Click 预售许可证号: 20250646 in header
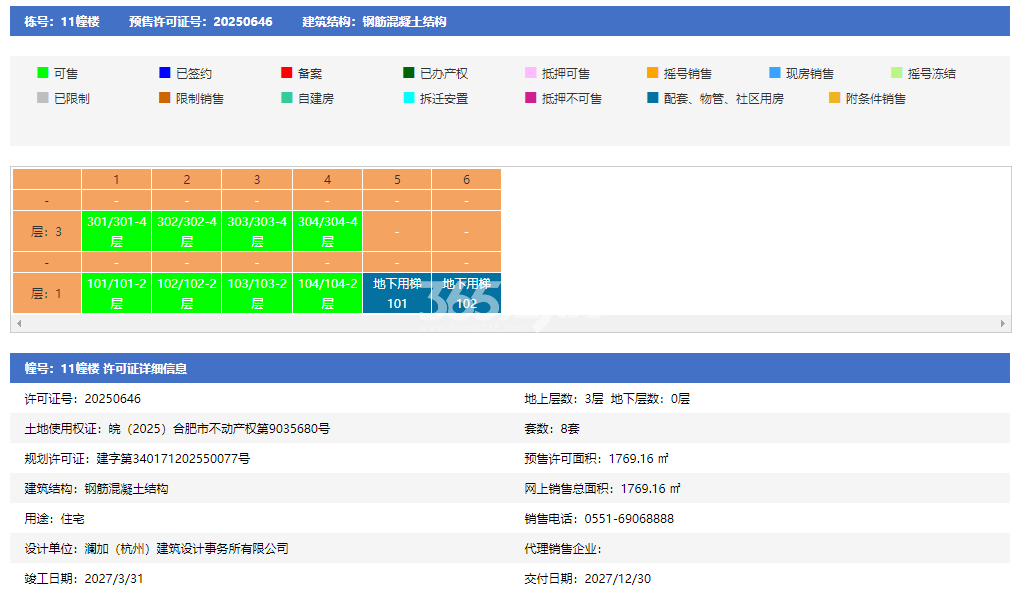Screen dimensions: 1020x613 (200, 21)
